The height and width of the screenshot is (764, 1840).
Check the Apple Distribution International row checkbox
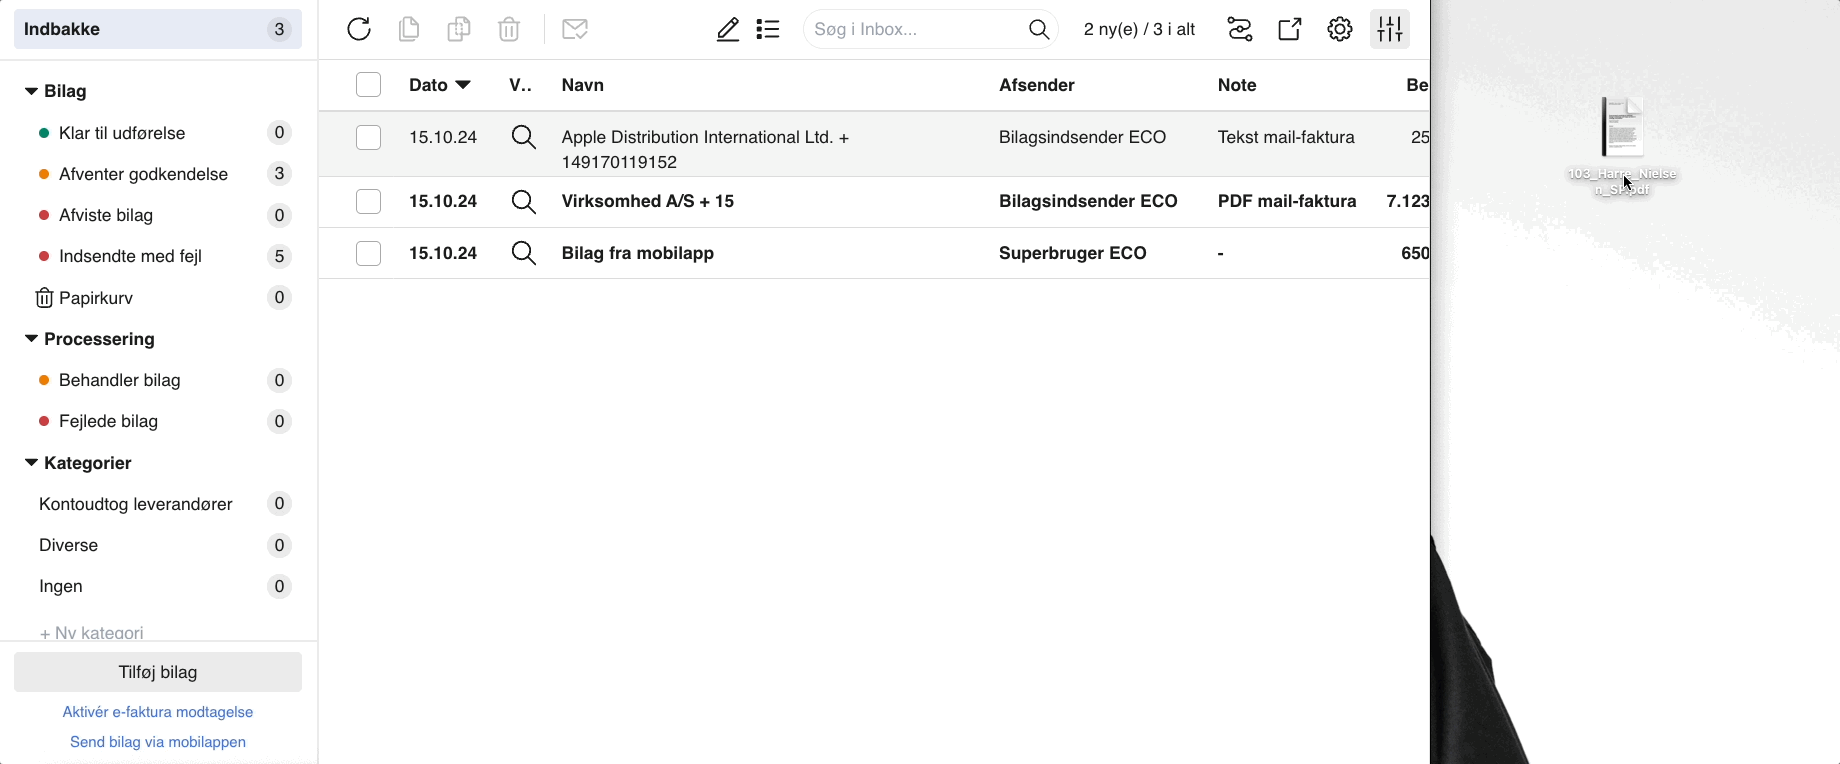click(369, 137)
